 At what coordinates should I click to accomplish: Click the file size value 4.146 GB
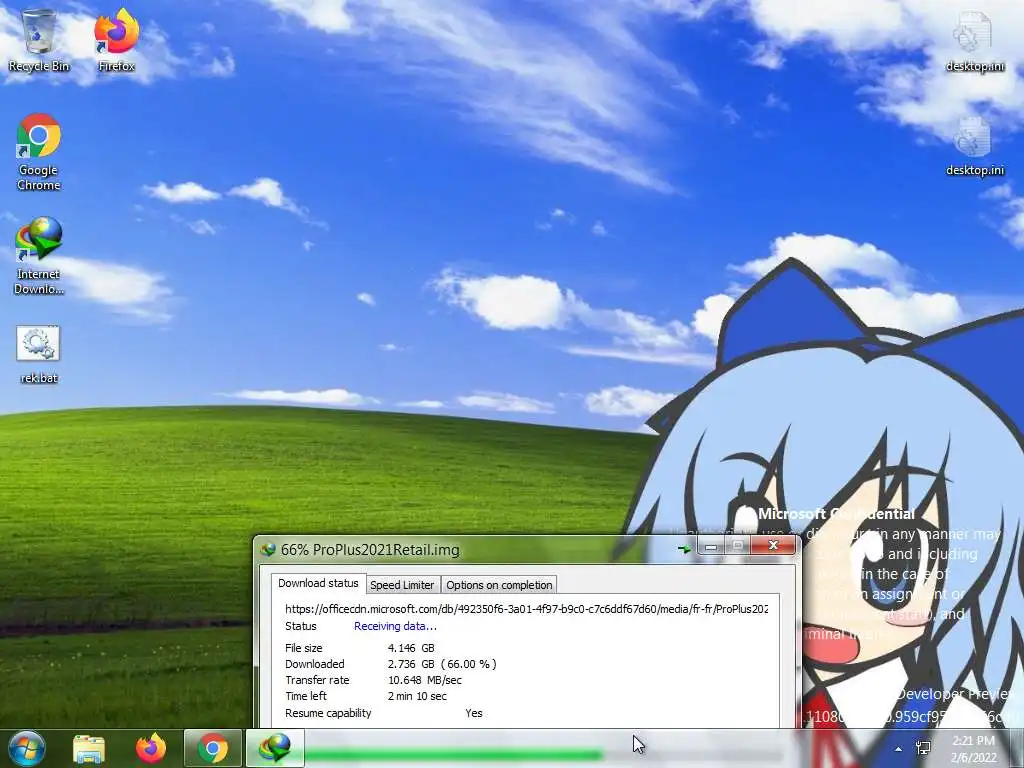coord(411,648)
